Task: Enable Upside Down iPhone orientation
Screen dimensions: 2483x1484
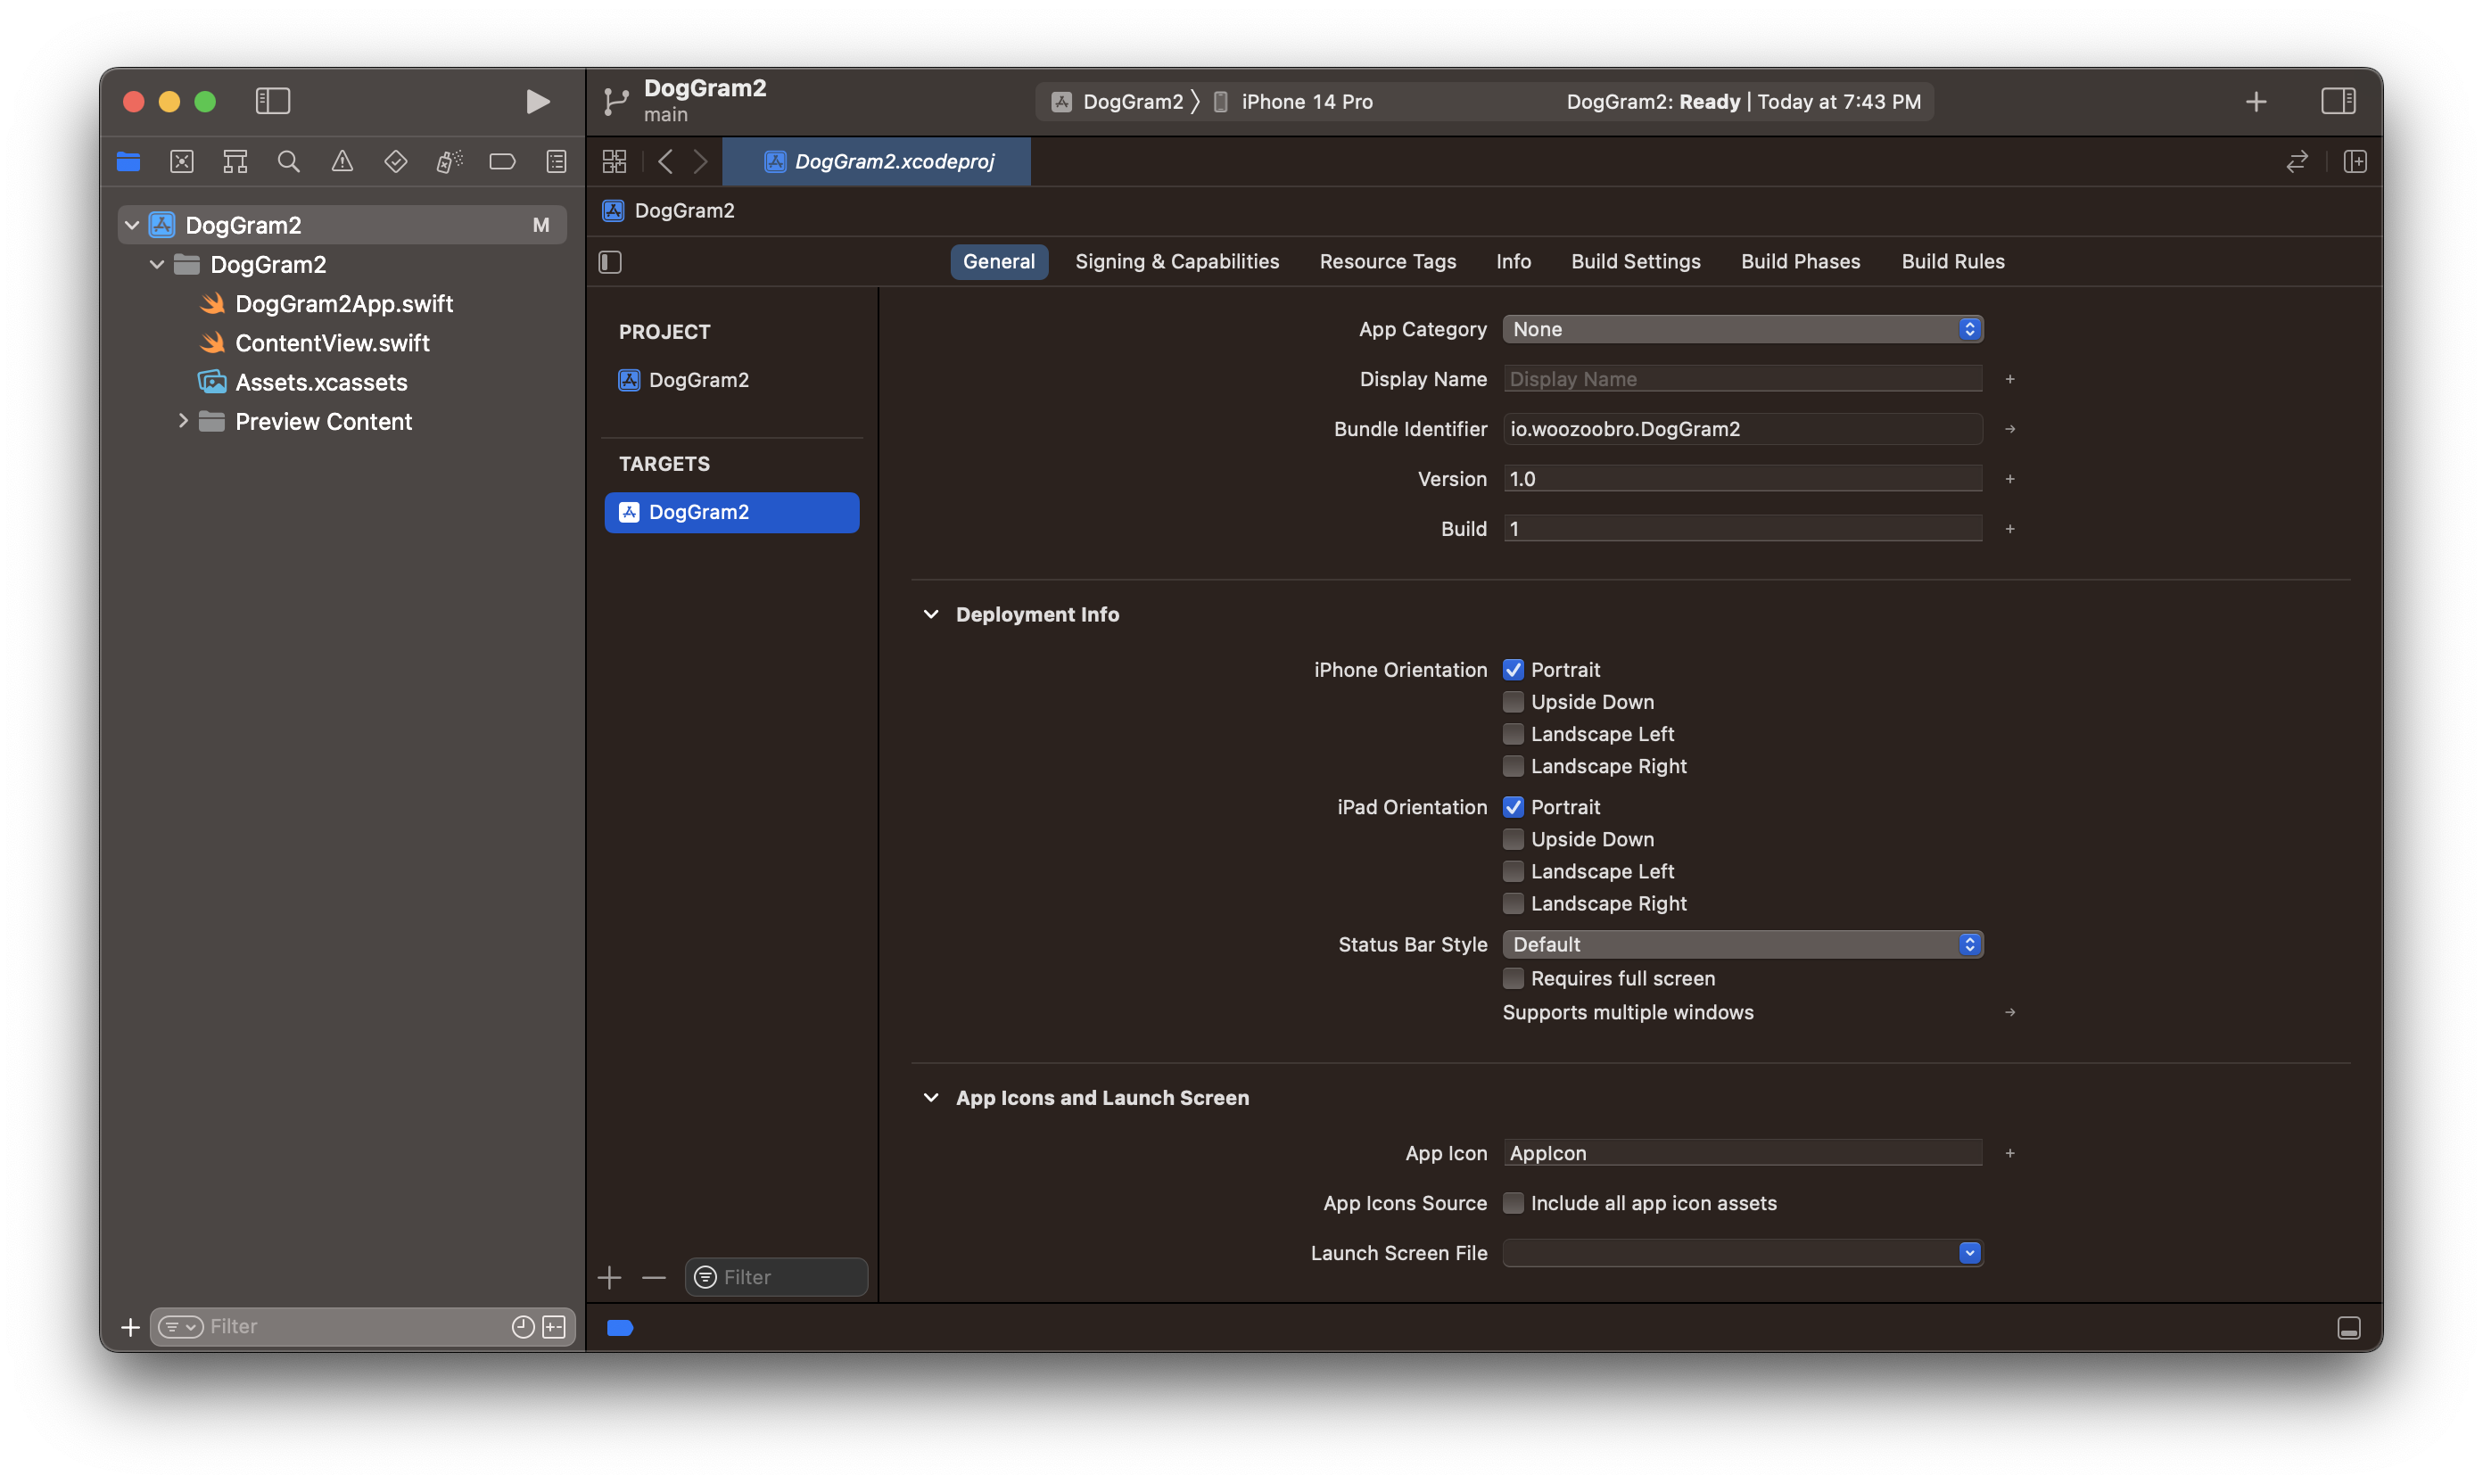Action: tap(1514, 702)
